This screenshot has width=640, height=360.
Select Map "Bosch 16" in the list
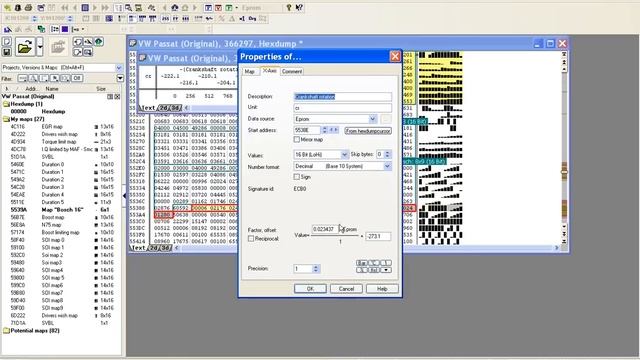[x=62, y=209]
